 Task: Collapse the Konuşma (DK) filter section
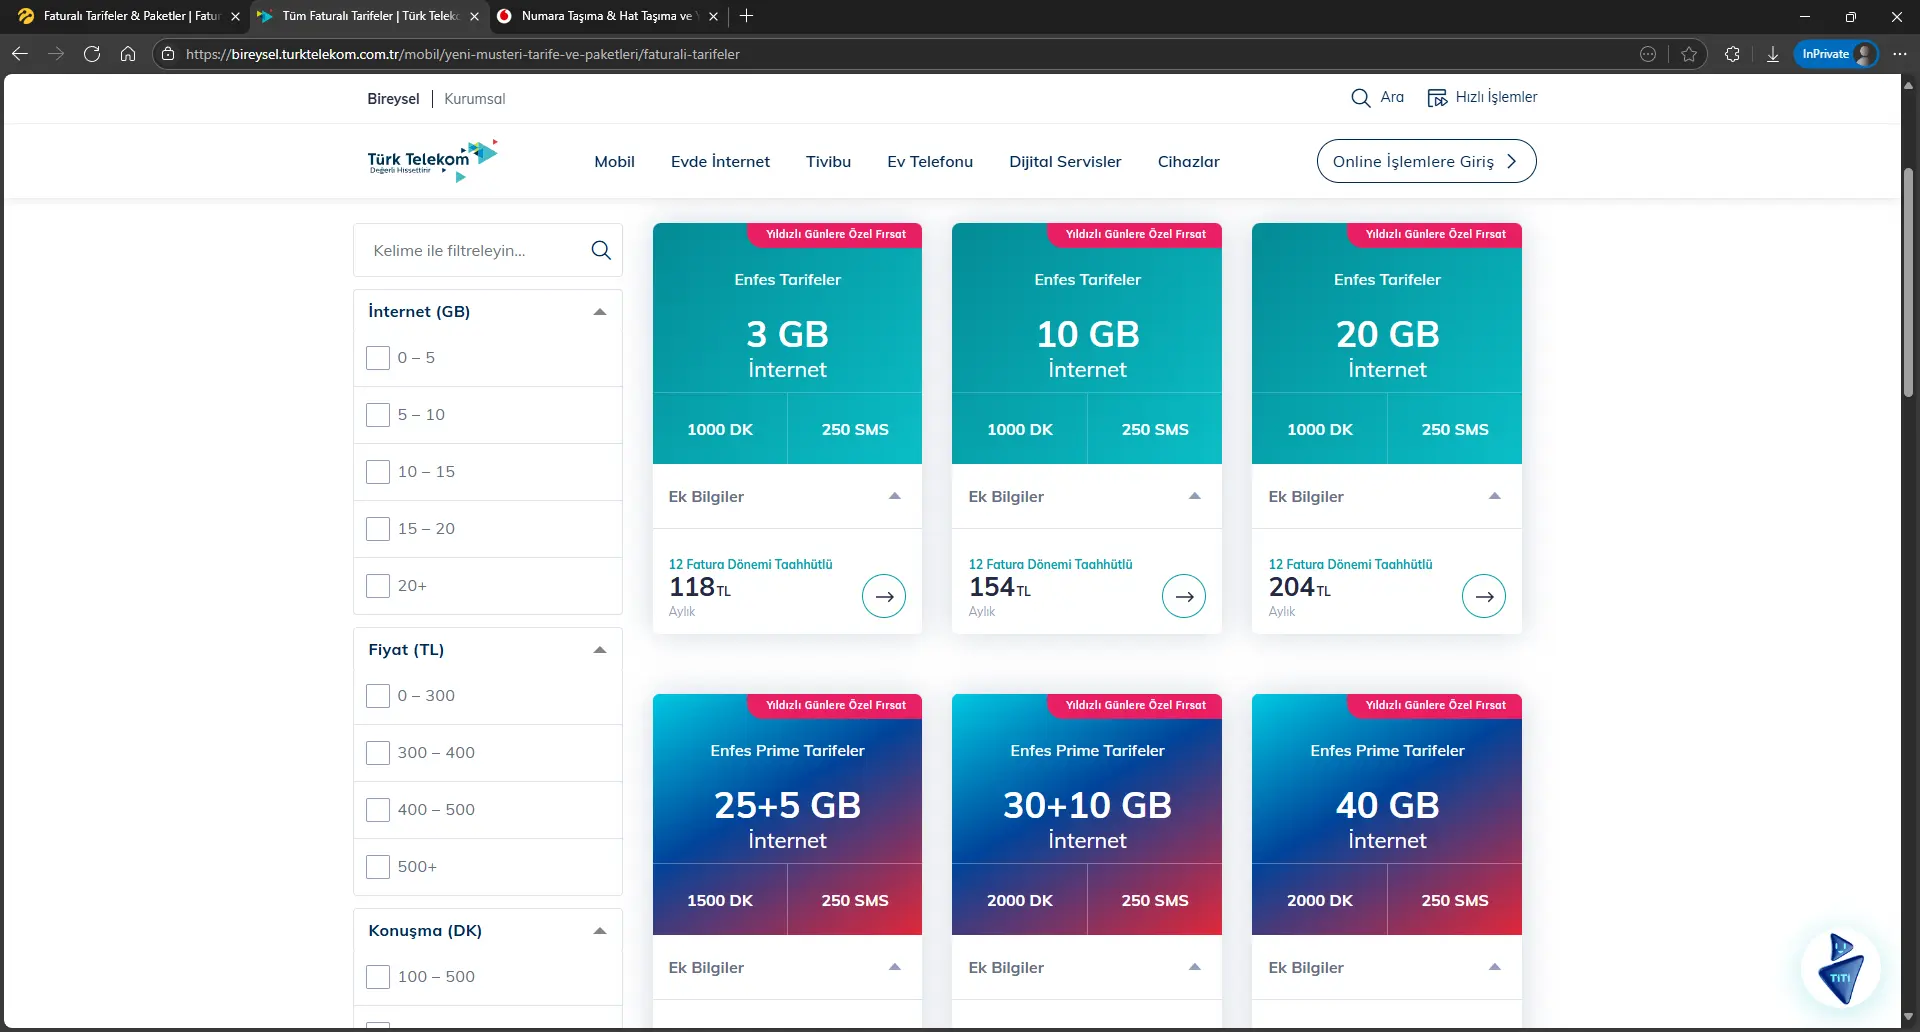coord(600,931)
